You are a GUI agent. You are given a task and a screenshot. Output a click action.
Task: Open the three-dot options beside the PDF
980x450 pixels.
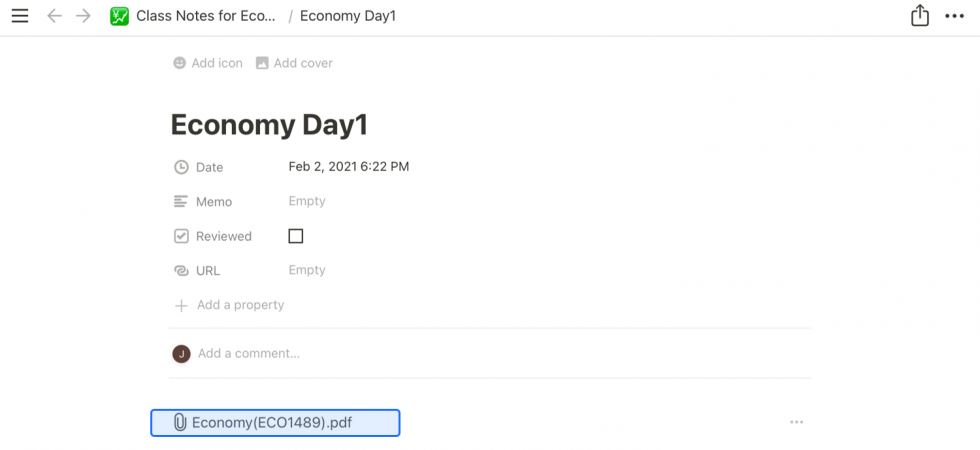(x=796, y=422)
